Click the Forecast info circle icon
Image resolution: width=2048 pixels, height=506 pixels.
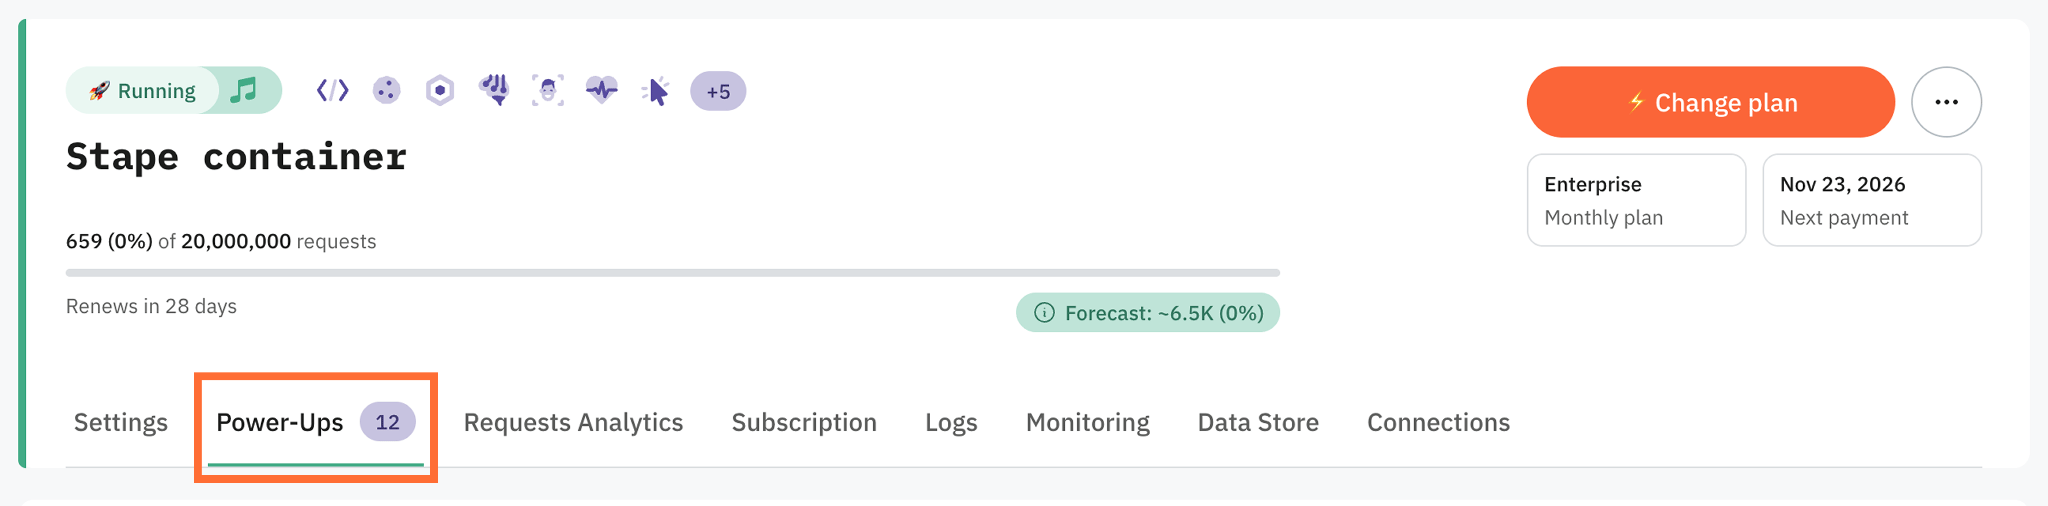click(1044, 313)
